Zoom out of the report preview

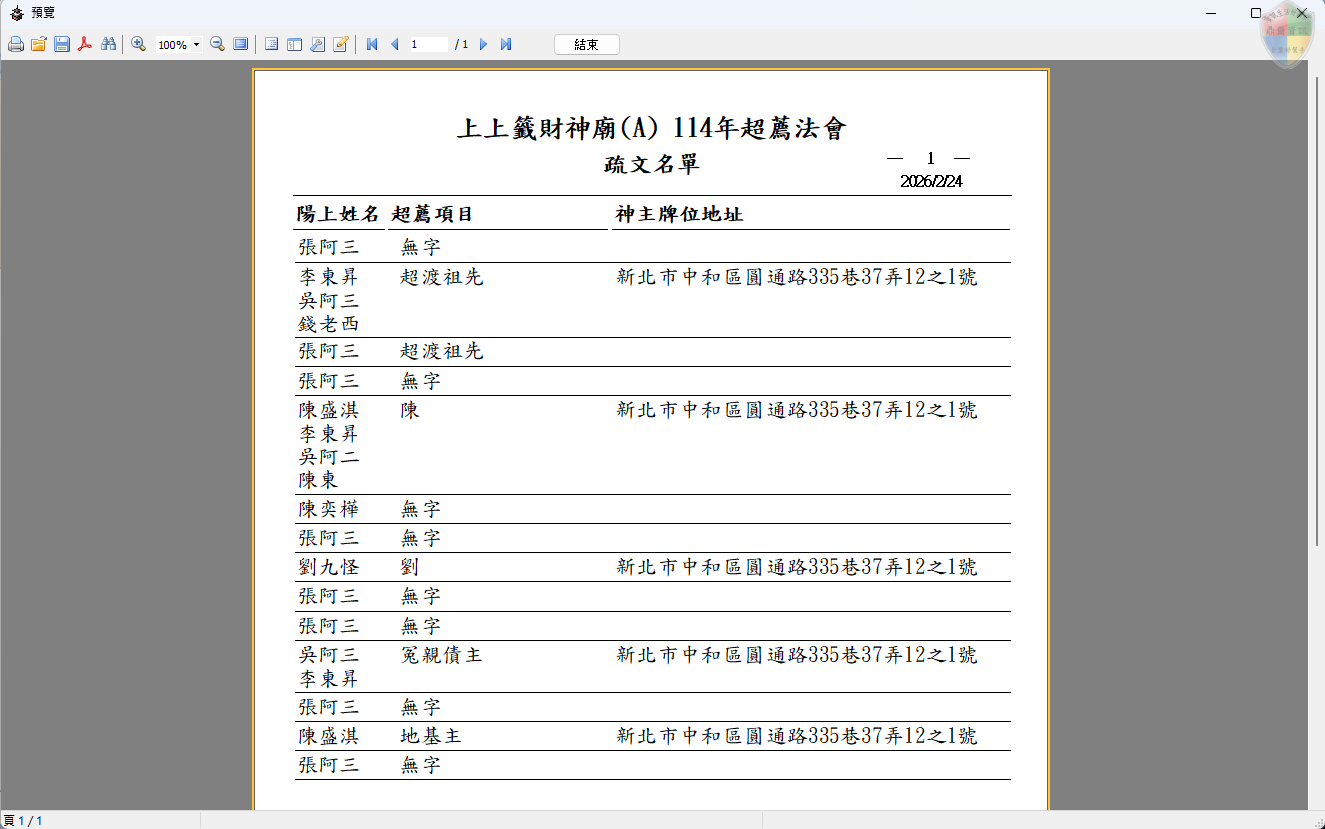pyautogui.click(x=216, y=44)
